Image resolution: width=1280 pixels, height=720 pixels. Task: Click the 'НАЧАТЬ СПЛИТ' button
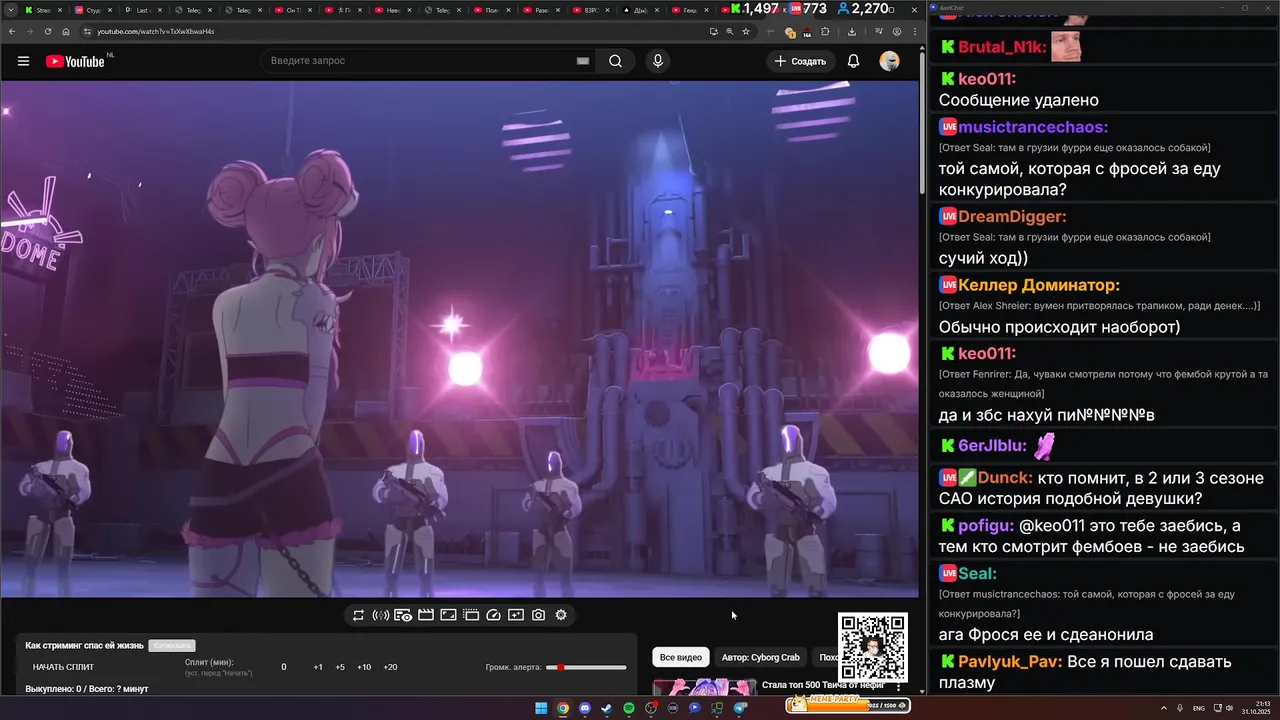point(63,667)
